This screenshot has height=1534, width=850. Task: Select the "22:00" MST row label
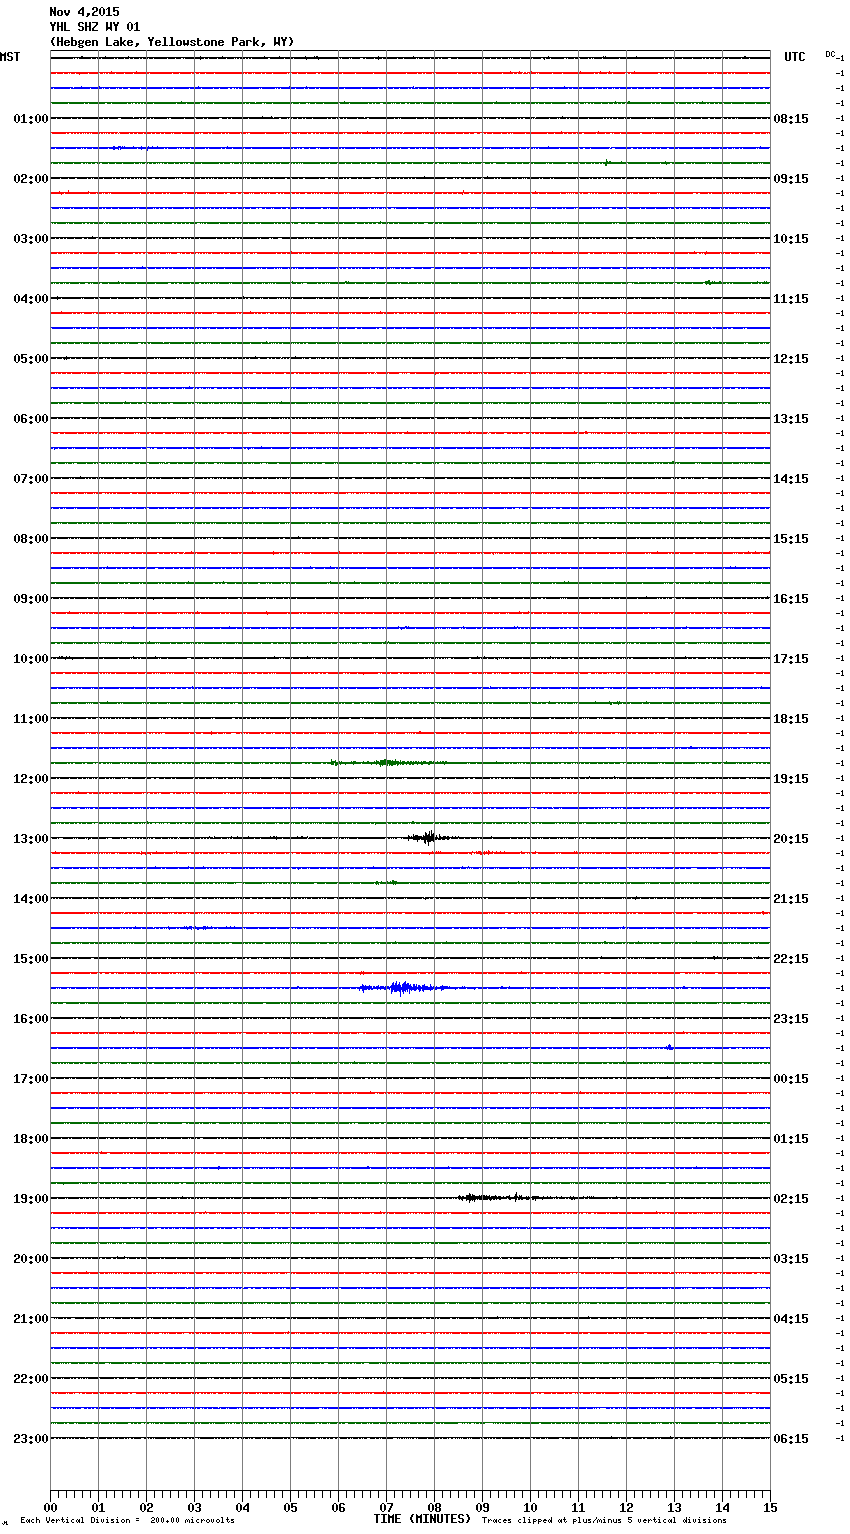[x=31, y=1379]
